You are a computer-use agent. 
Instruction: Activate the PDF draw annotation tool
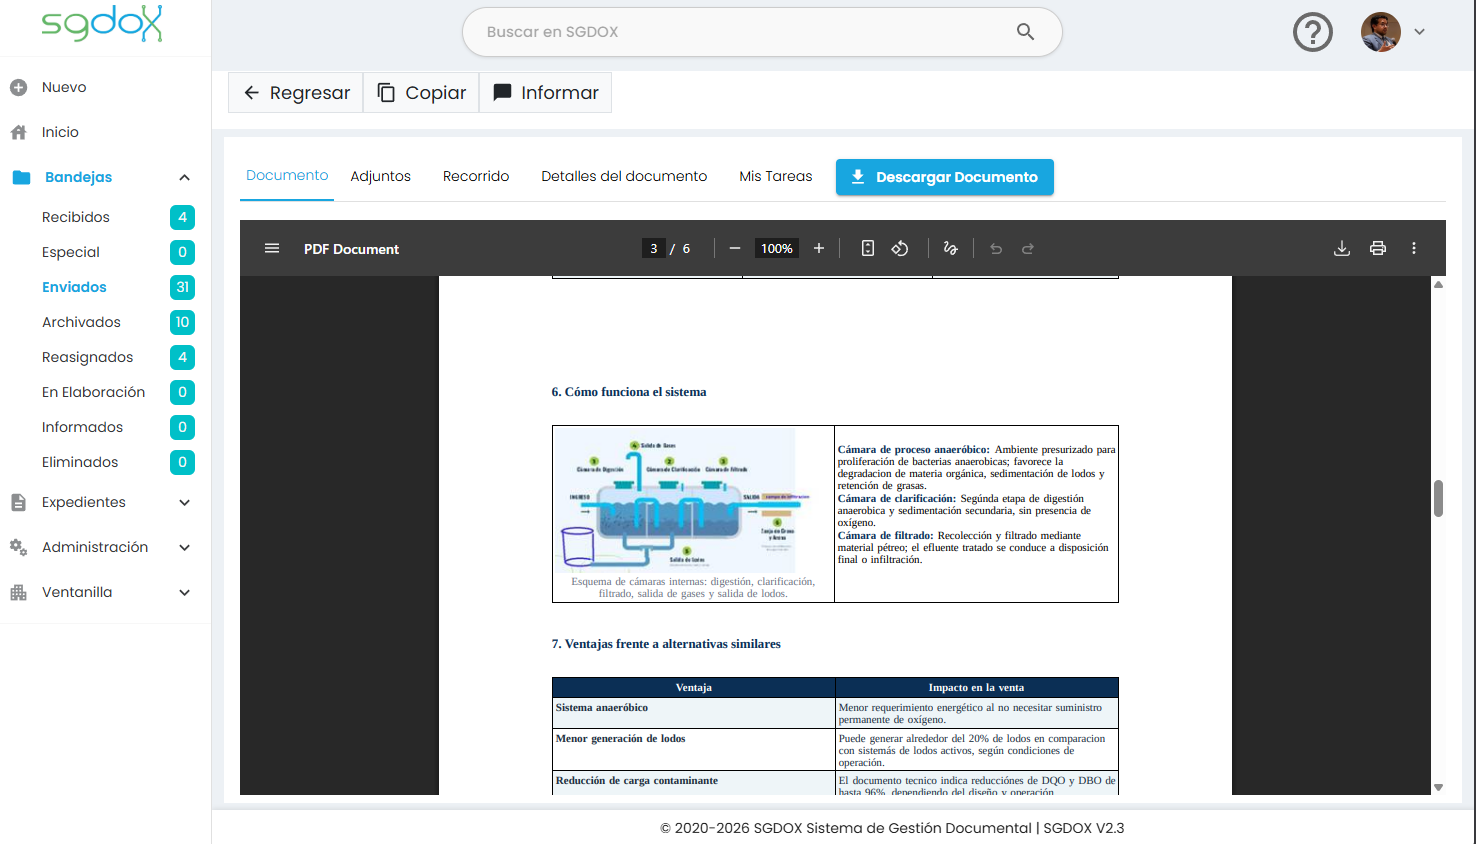tap(951, 248)
